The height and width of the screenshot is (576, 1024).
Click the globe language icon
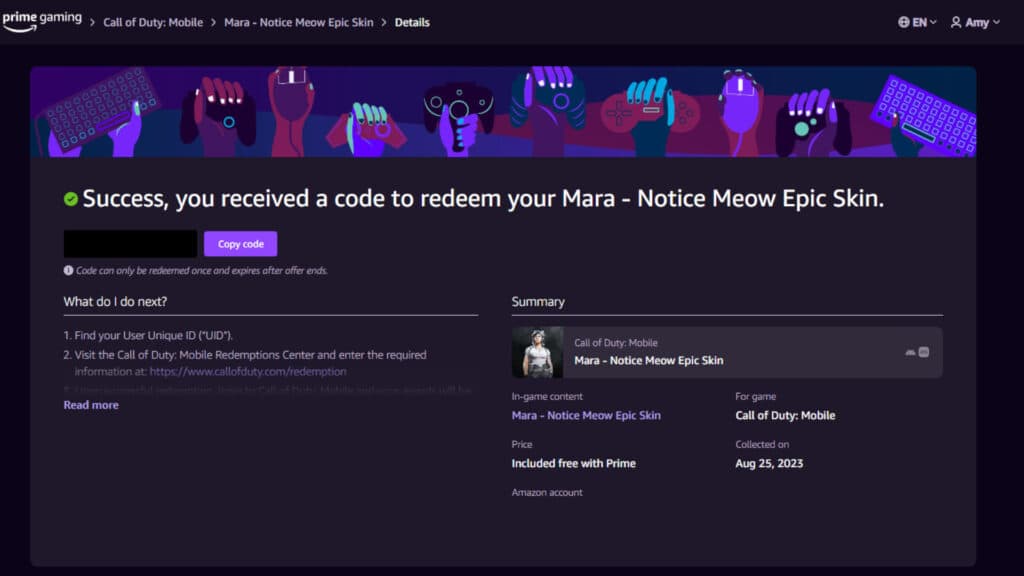click(x=905, y=20)
